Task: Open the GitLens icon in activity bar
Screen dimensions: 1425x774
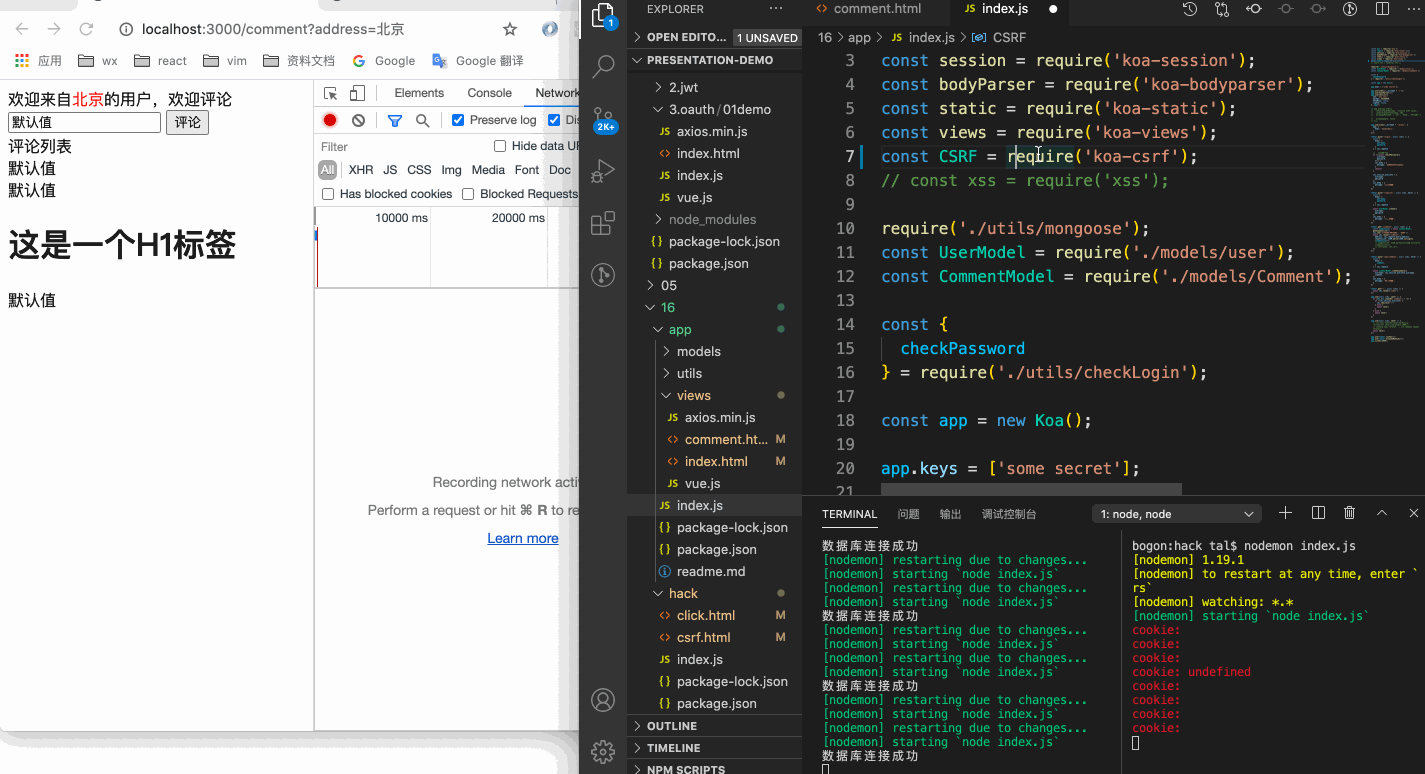Action: coord(603,275)
